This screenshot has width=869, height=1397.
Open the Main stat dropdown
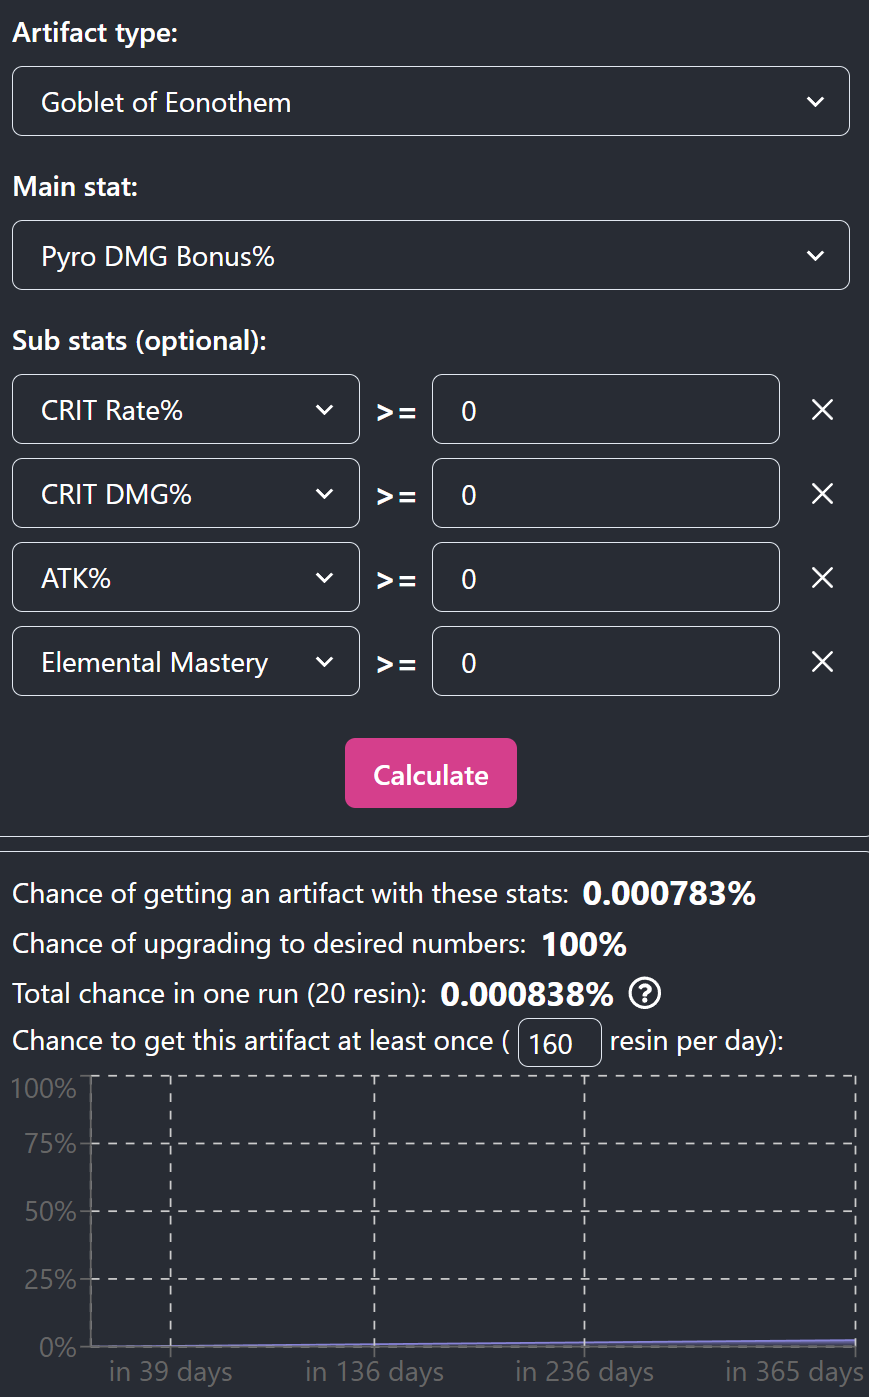(430, 255)
